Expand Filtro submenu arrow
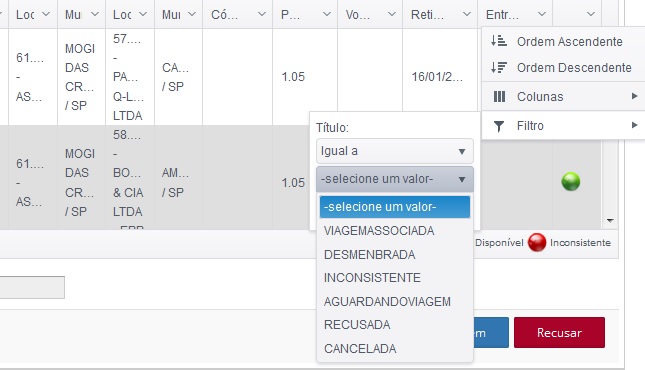The width and height of the screenshot is (645, 370). pos(634,125)
